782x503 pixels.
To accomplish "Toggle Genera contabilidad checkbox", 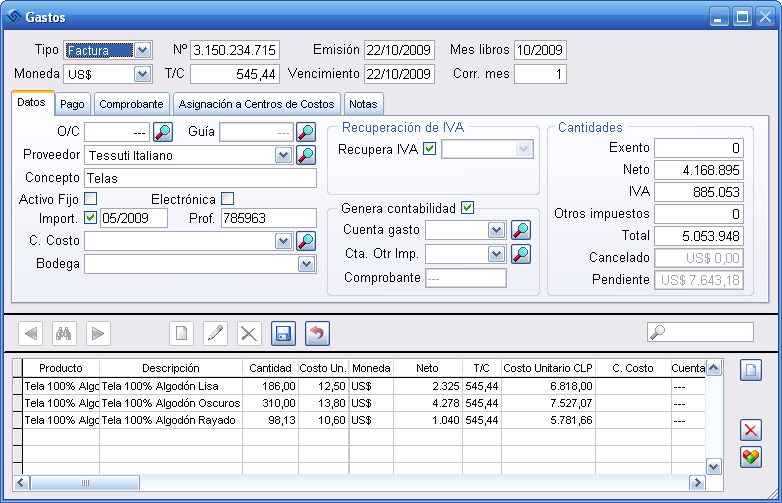I will 467,207.
